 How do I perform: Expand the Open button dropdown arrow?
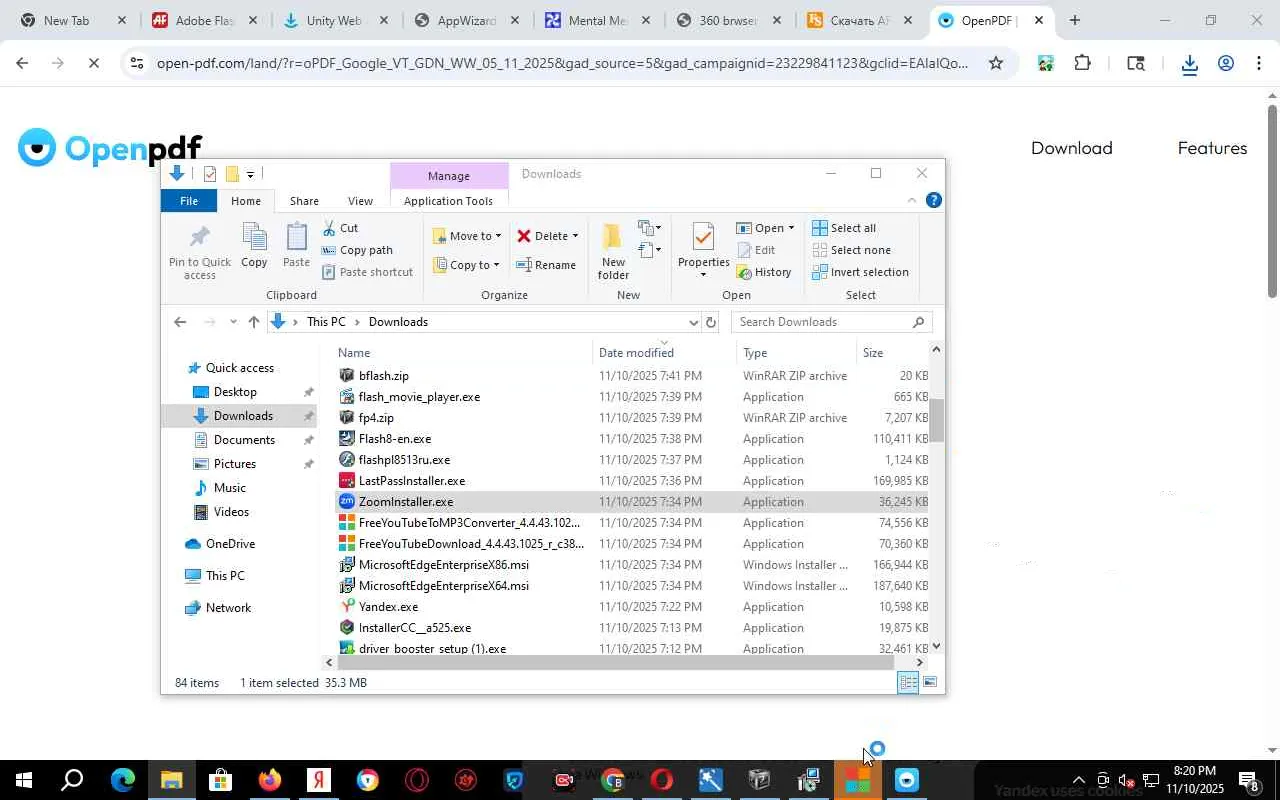click(791, 228)
